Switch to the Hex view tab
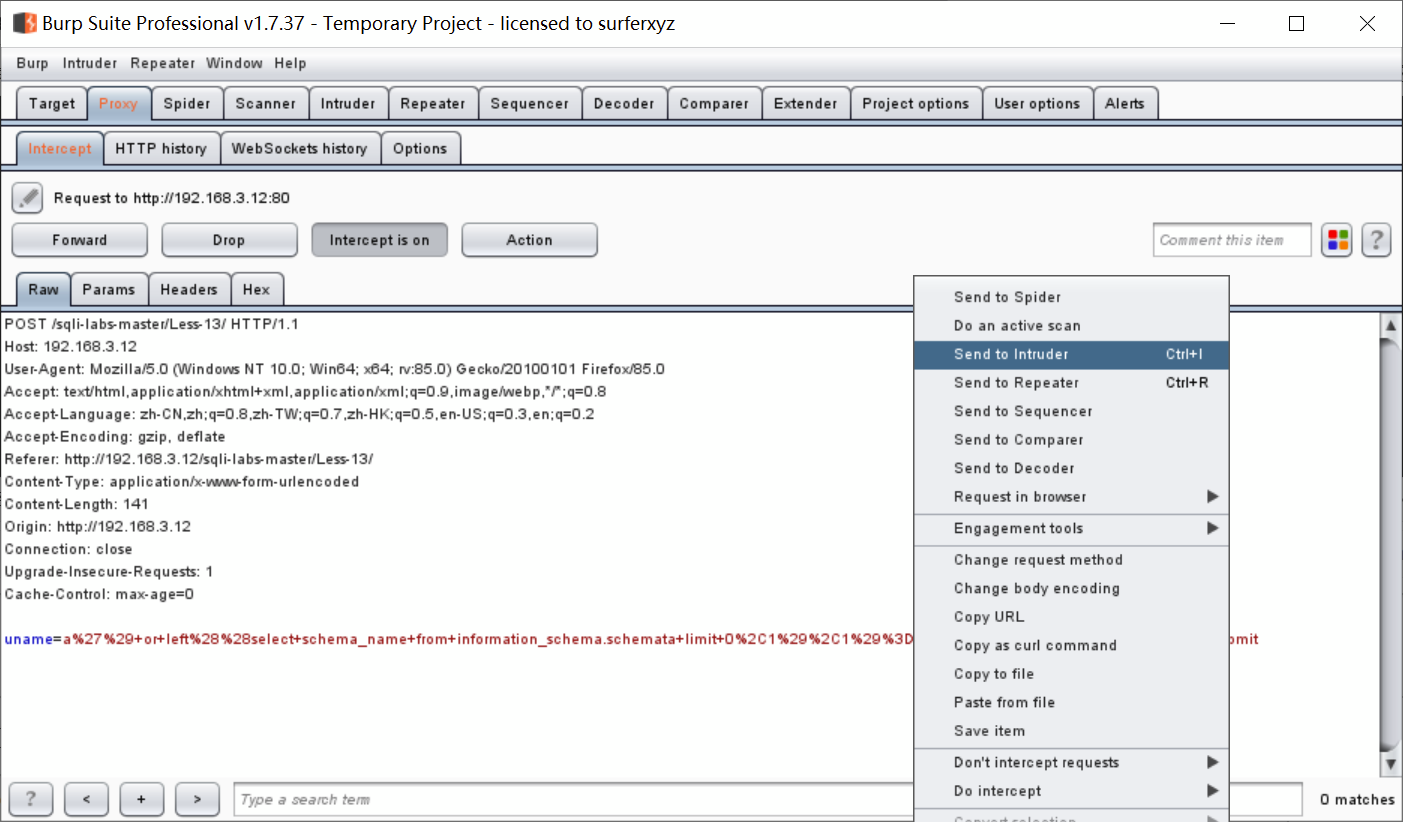1403x822 pixels. pyautogui.click(x=257, y=289)
